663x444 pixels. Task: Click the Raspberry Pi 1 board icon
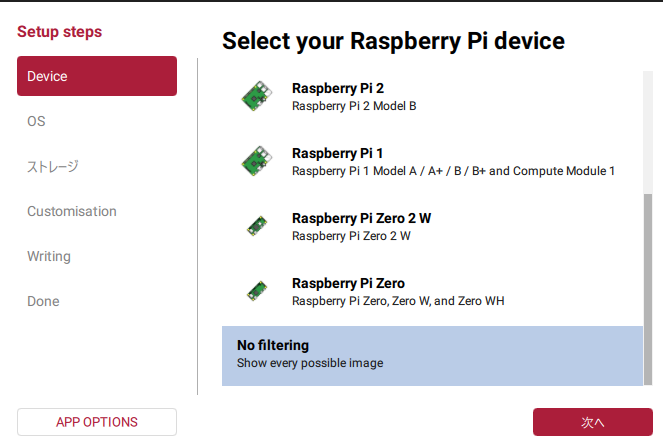tap(256, 161)
